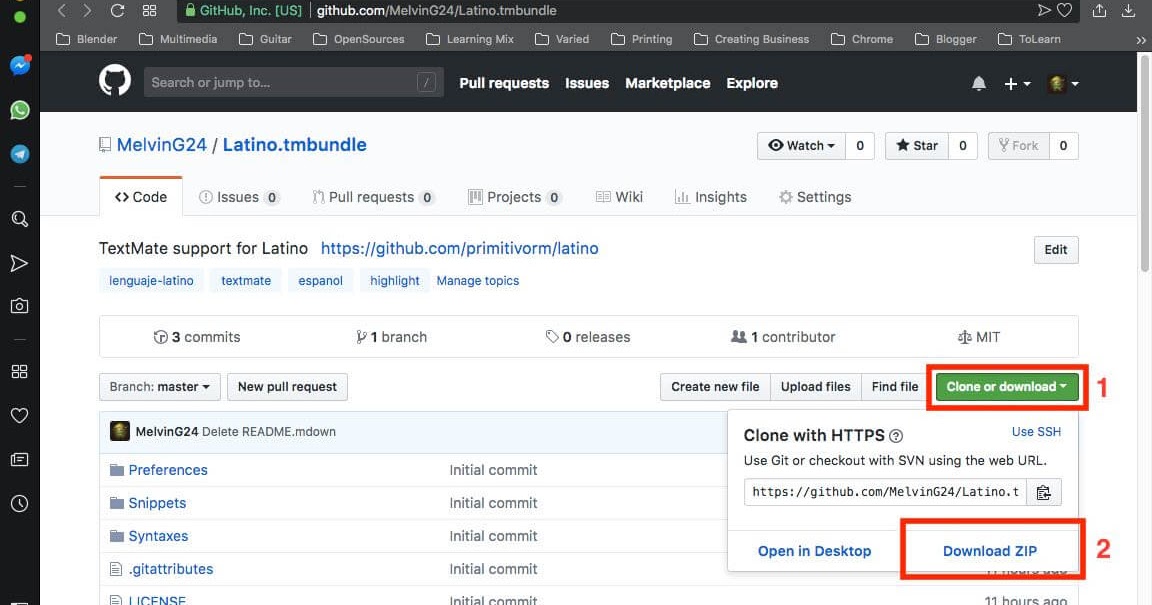Click the MelvinG24 avatar in commit row
The image size is (1152, 605).
tap(120, 432)
